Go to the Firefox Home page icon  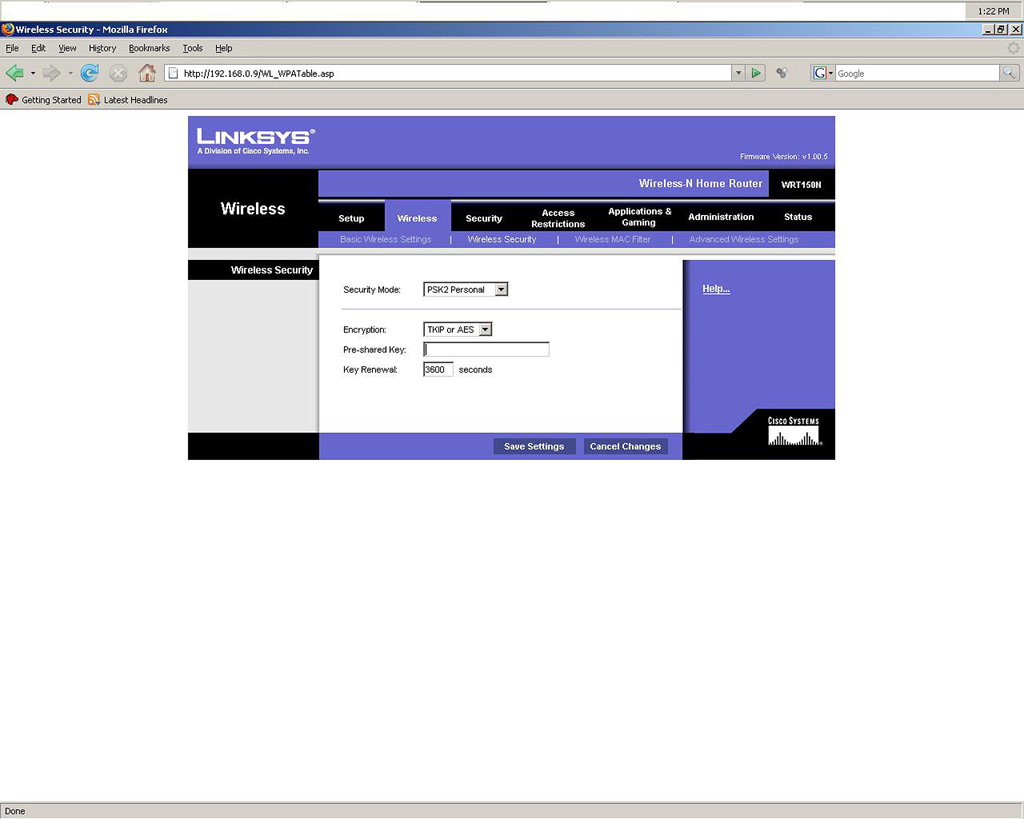click(147, 73)
